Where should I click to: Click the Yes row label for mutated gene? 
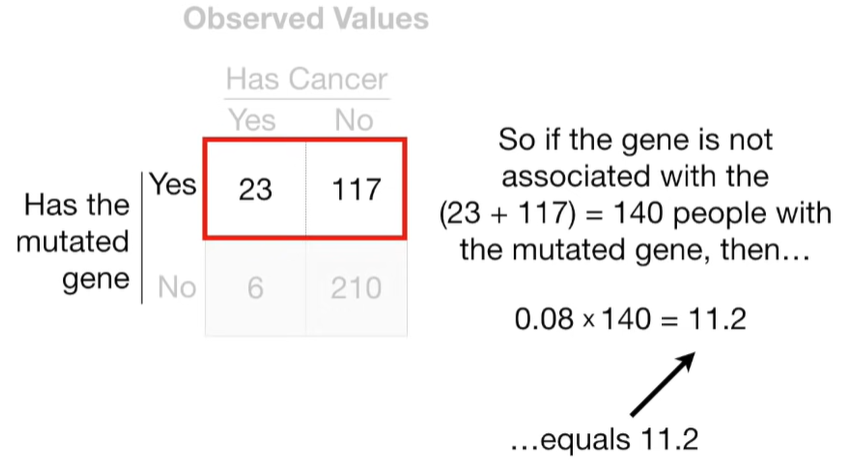pos(173,184)
